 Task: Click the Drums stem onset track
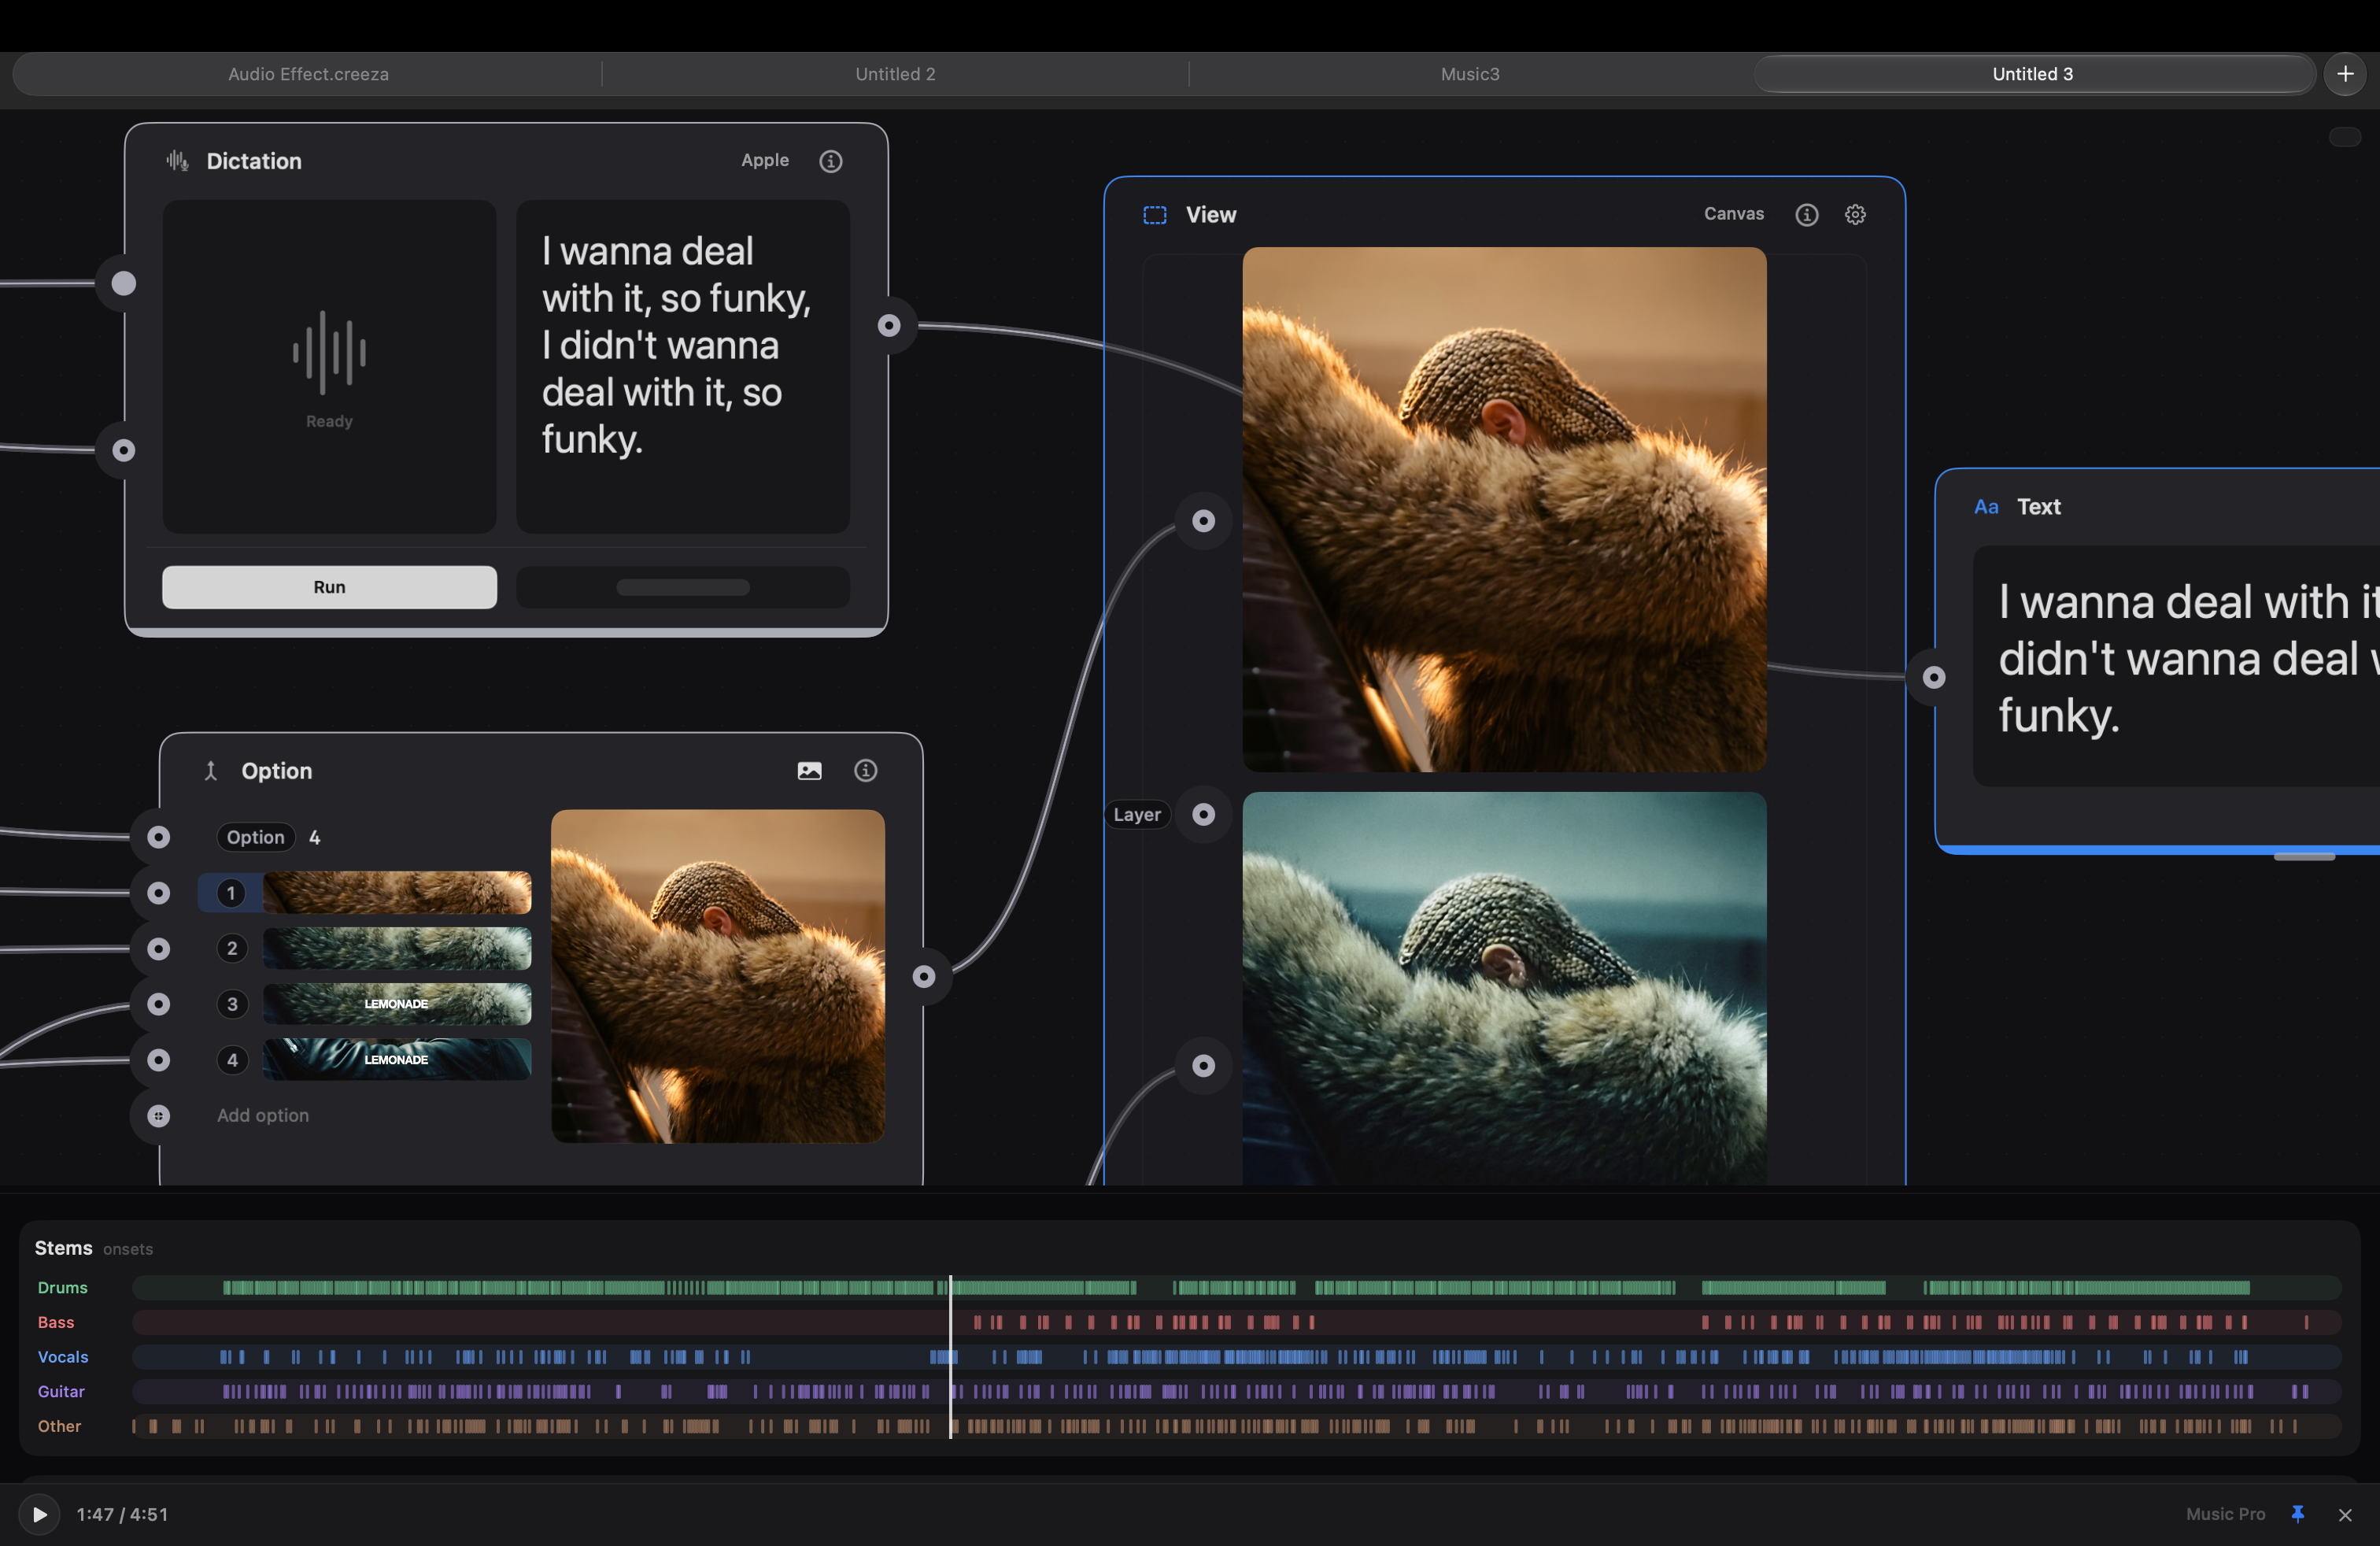tap(1236, 1288)
